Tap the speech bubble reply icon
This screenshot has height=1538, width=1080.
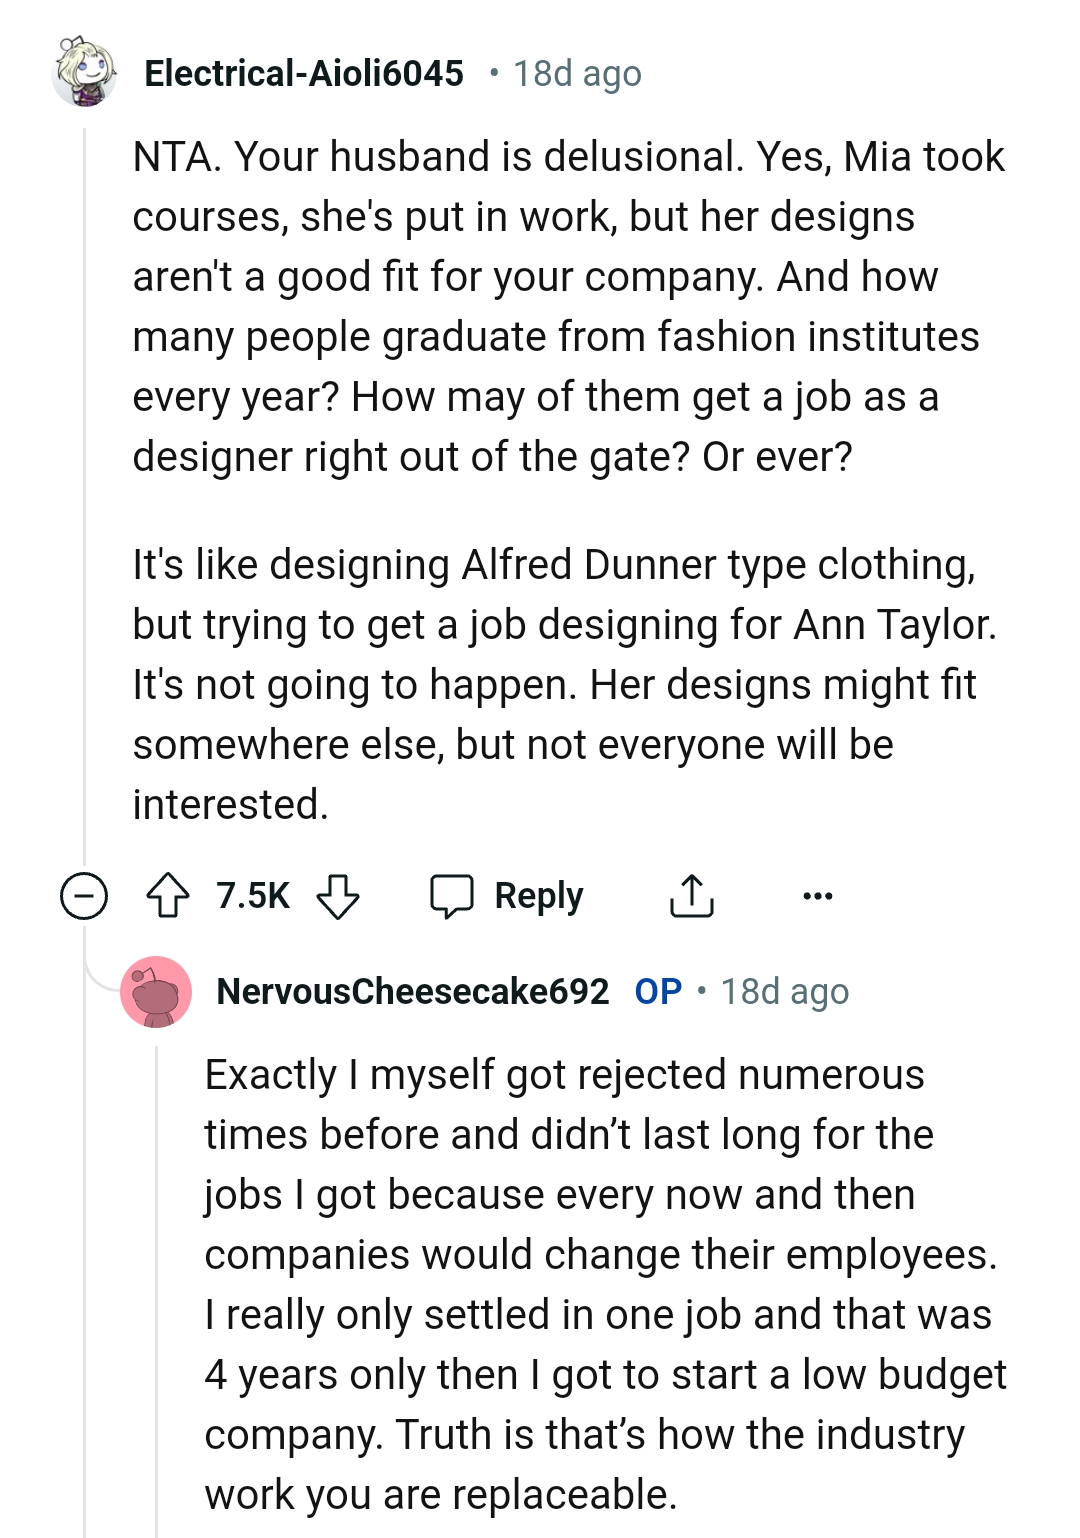pyautogui.click(x=452, y=895)
